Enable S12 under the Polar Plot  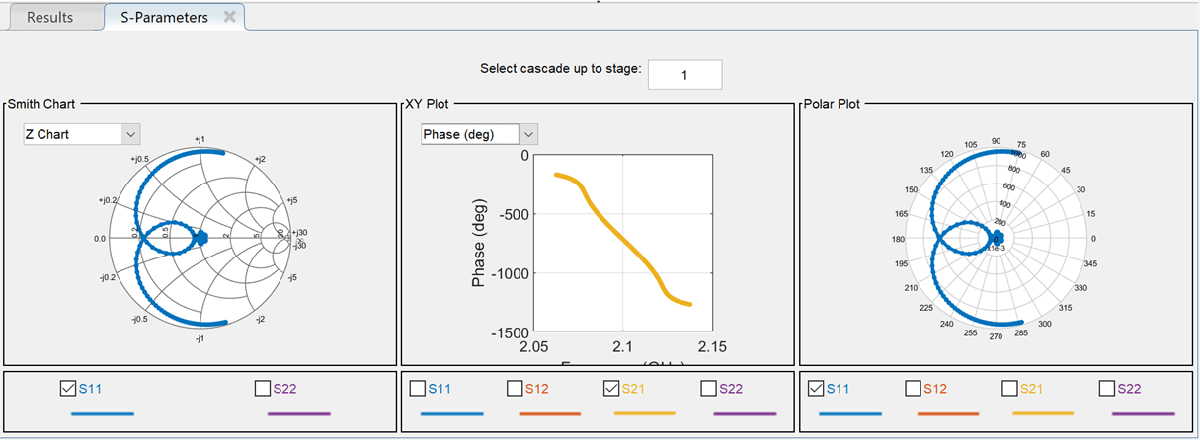913,388
